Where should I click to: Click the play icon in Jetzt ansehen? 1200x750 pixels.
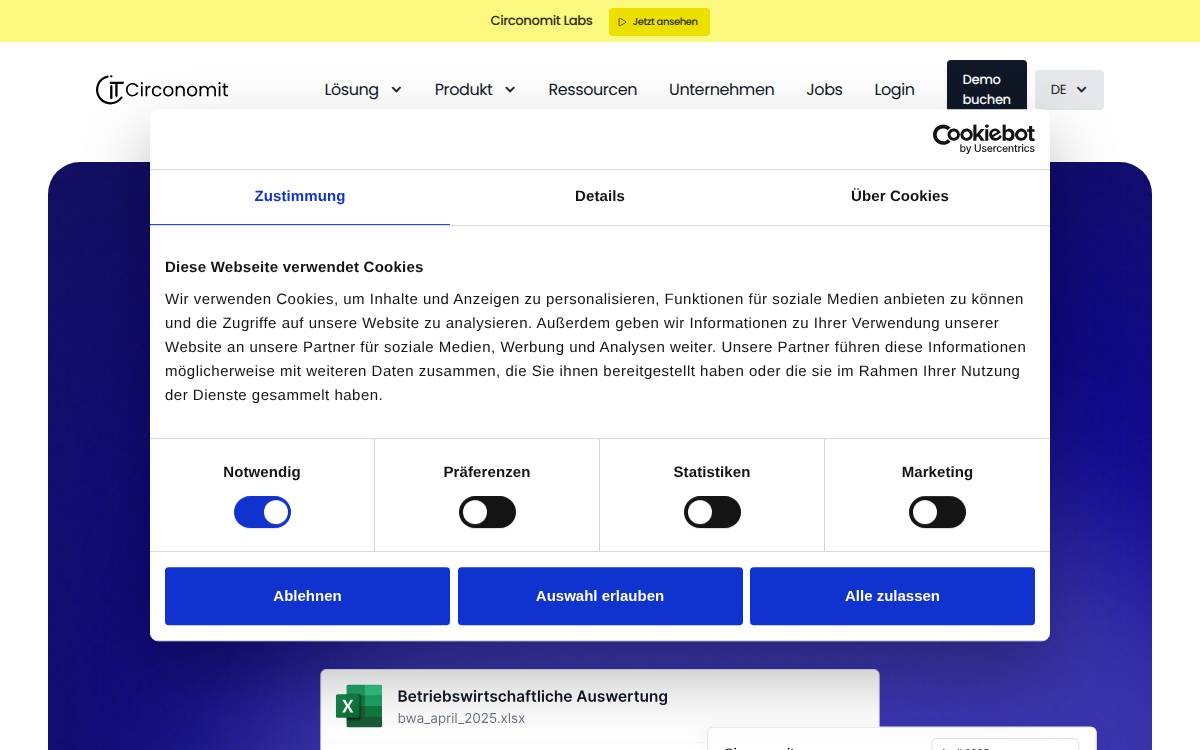click(622, 22)
